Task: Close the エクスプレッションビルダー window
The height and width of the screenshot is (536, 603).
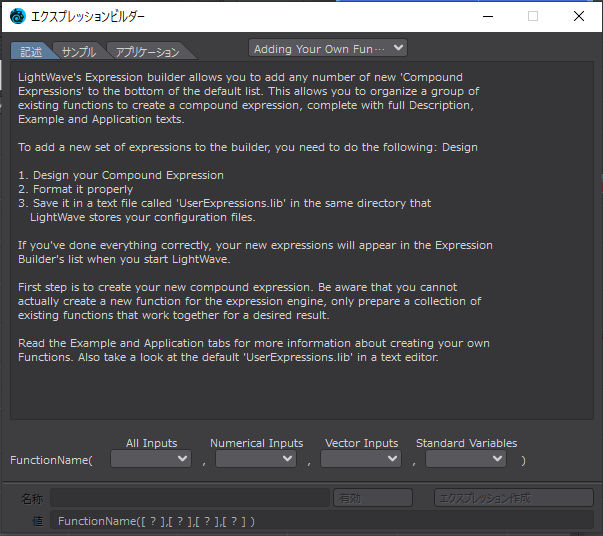Action: click(579, 17)
